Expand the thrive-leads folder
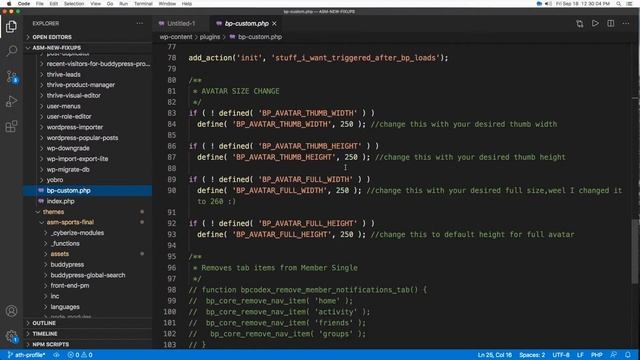Viewport: 640px width, 360px height. [x=88, y=75]
